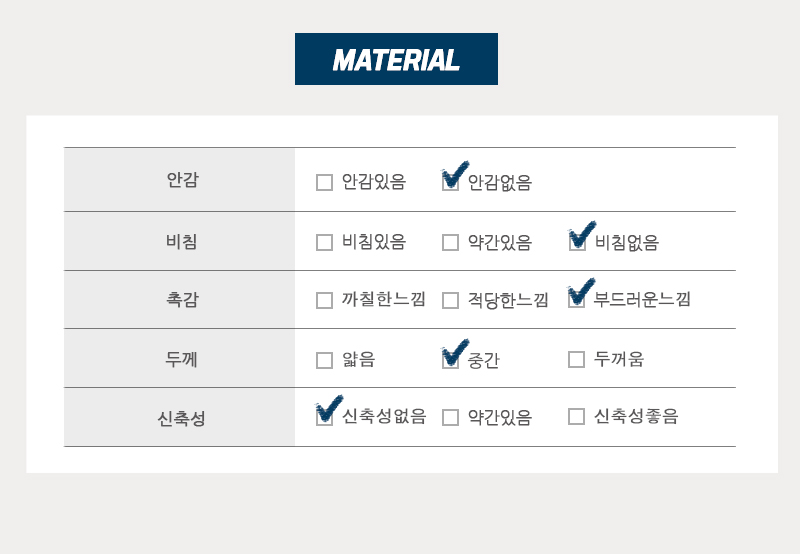Viewport: 800px width, 554px height.
Task: Click the 비침 row label
Action: pos(182,241)
